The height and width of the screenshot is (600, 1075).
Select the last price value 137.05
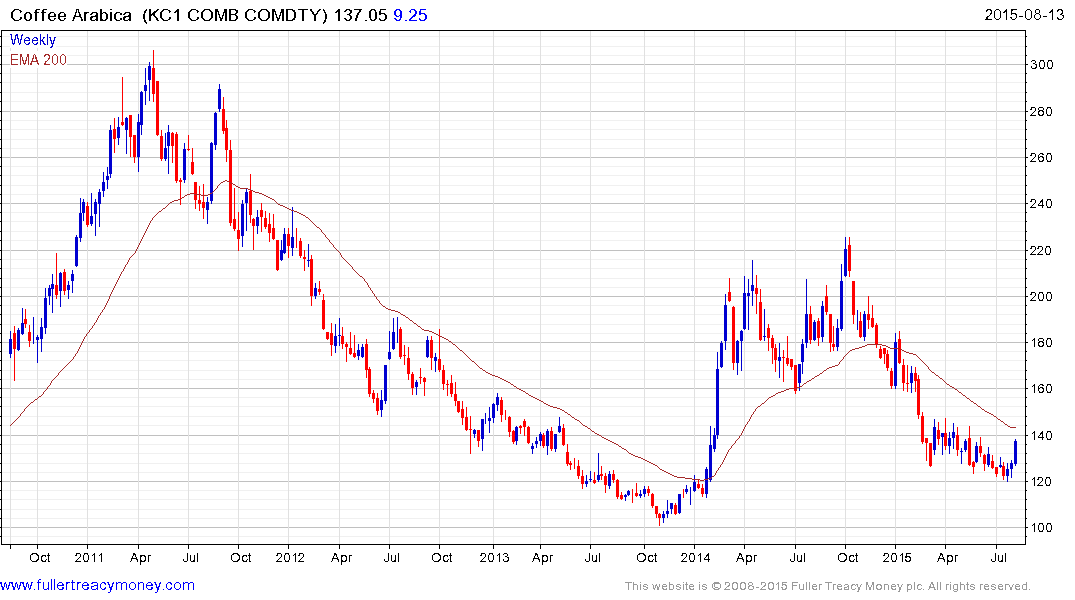361,15
